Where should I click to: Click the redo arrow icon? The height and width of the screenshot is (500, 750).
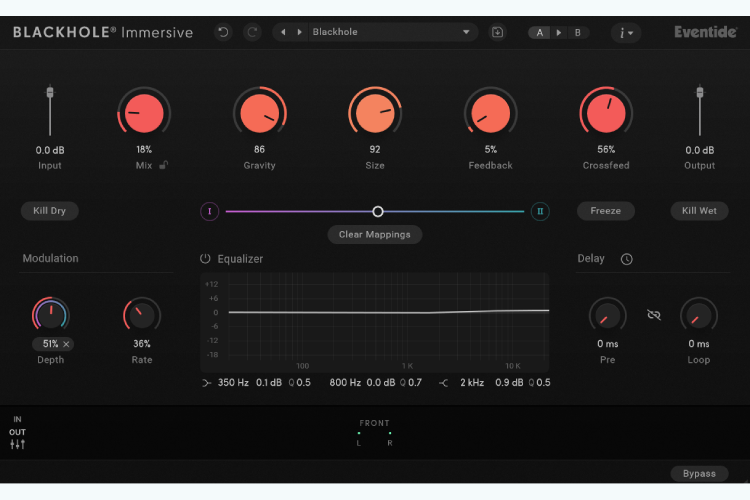(252, 32)
